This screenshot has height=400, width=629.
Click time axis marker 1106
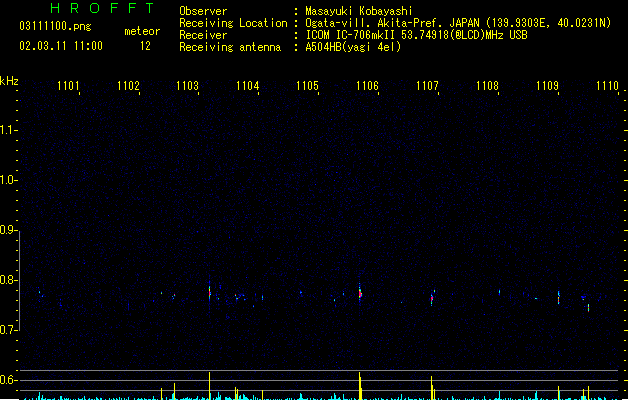tap(367, 86)
